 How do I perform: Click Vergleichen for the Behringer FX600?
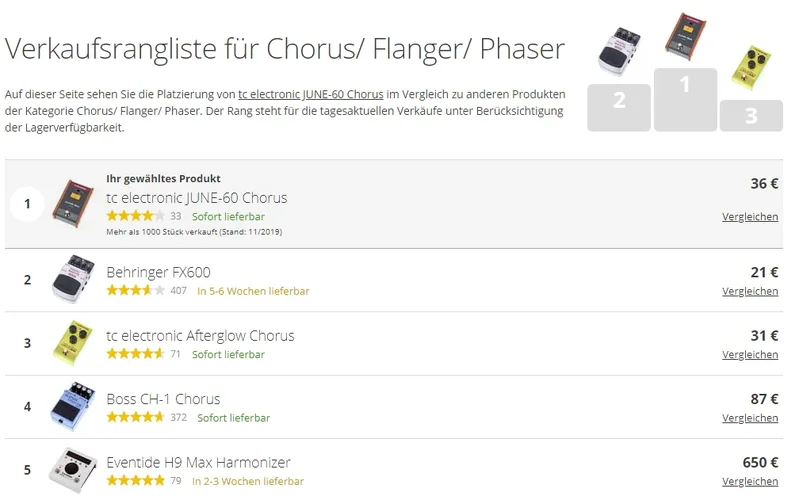pos(750,291)
